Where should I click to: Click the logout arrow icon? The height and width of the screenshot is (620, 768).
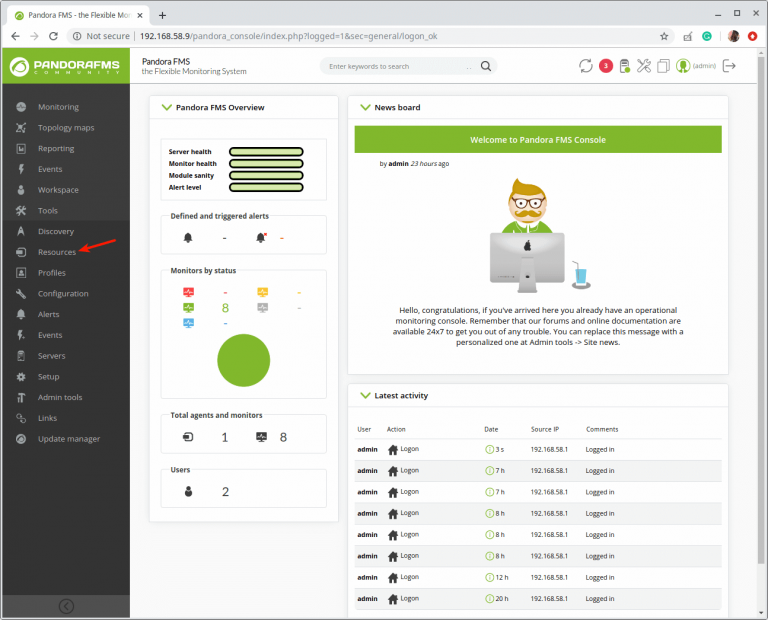729,66
